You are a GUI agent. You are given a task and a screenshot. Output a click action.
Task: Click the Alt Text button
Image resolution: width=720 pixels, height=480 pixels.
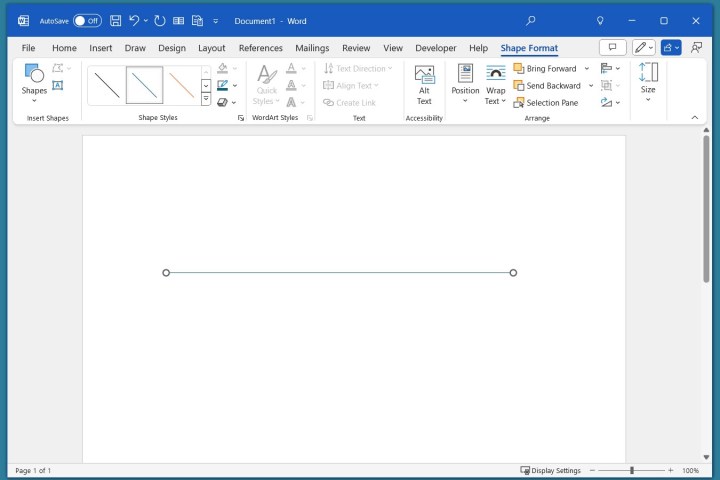tap(424, 84)
